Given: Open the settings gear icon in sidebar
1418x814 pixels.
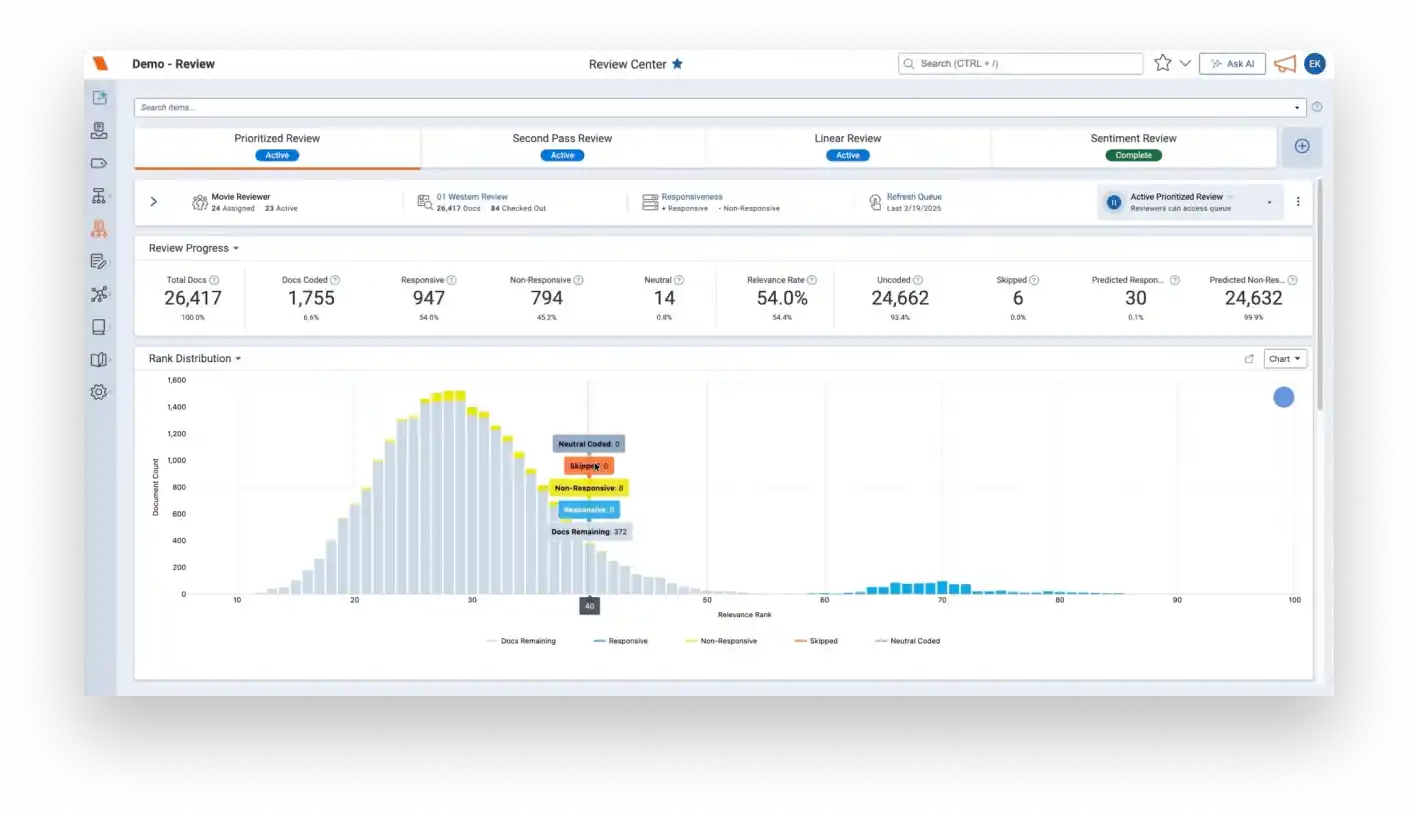Looking at the screenshot, I should click(99, 392).
